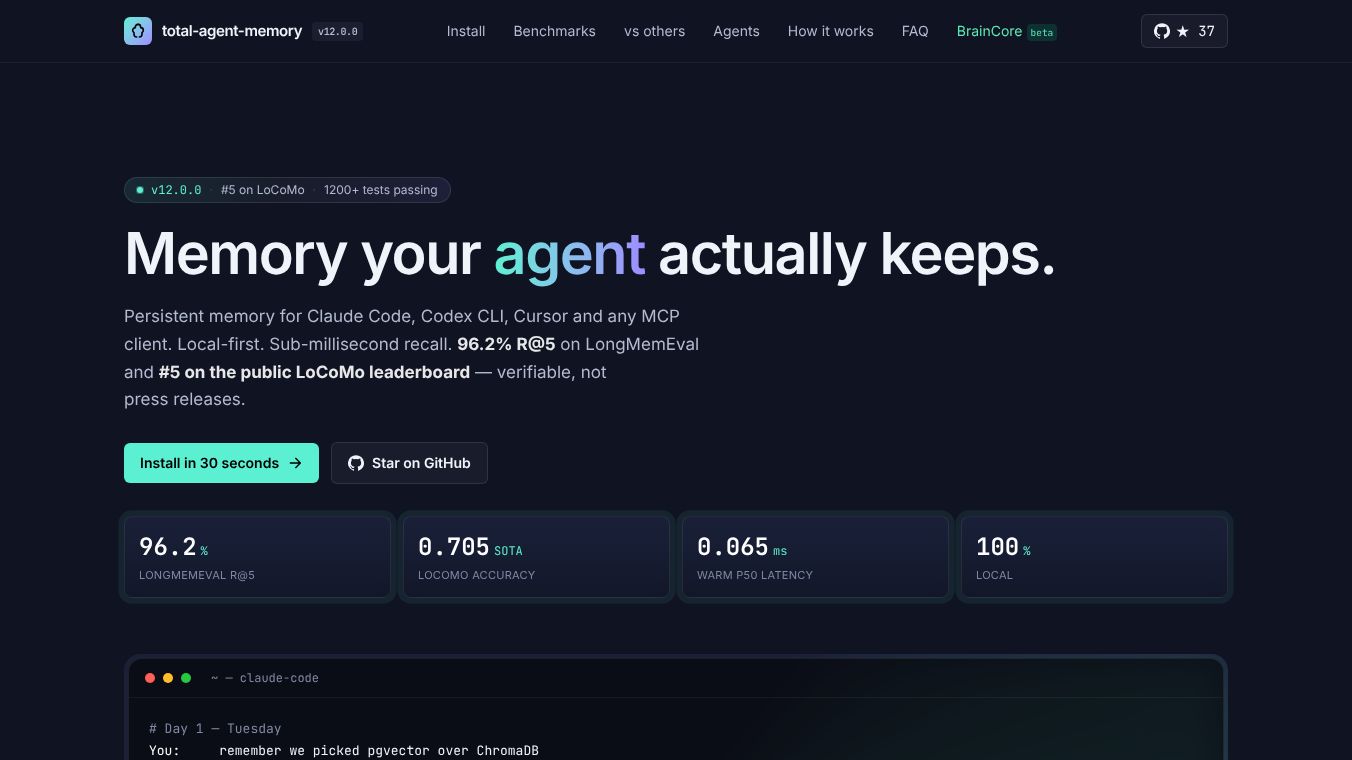Viewport: 1352px width, 760px height.
Task: Open the Install nav link
Action: 466,31
